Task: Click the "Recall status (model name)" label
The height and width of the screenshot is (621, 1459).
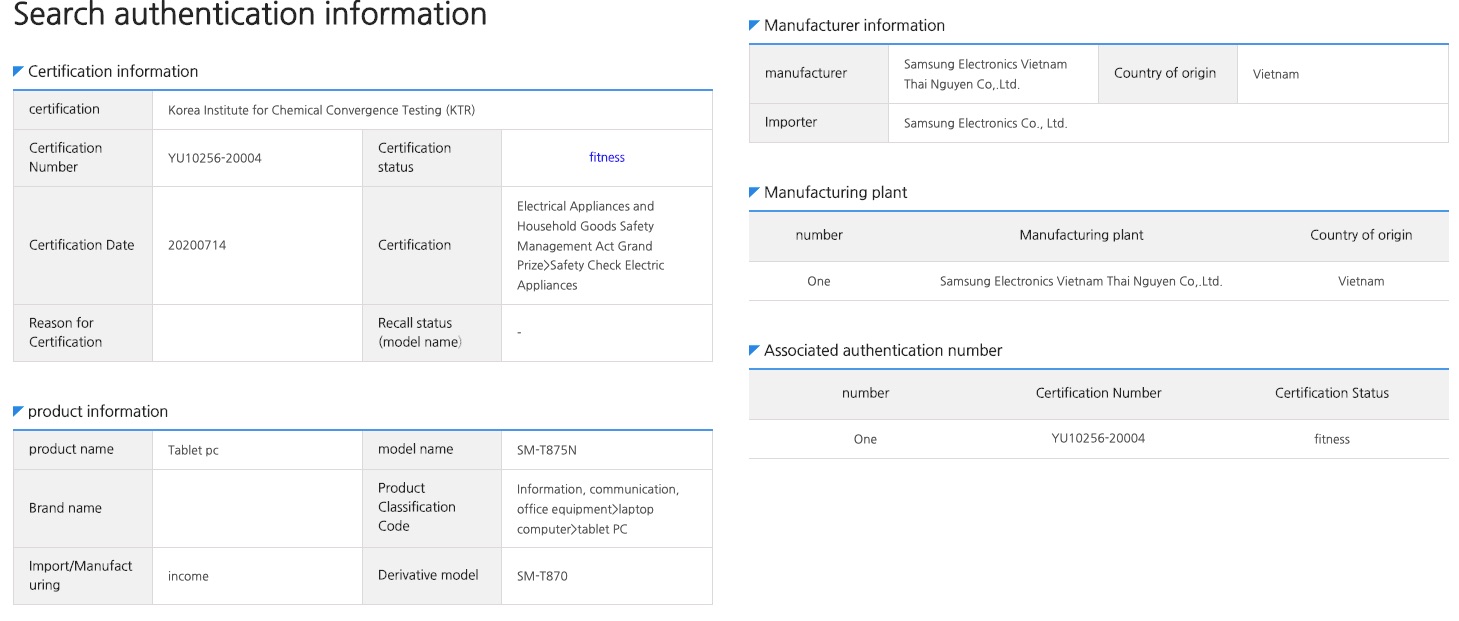Action: tap(420, 332)
